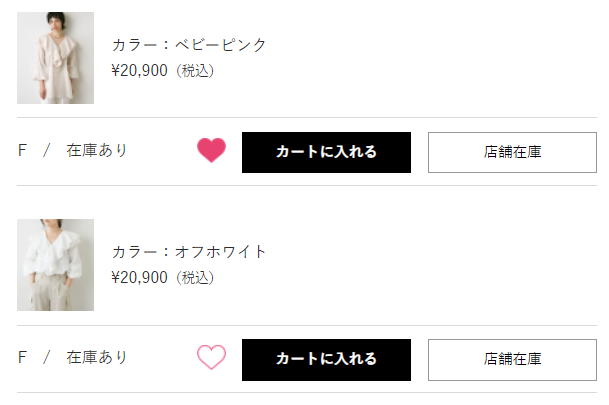Add the baby pink blouse to cart
The image size is (609, 405).
coord(326,152)
